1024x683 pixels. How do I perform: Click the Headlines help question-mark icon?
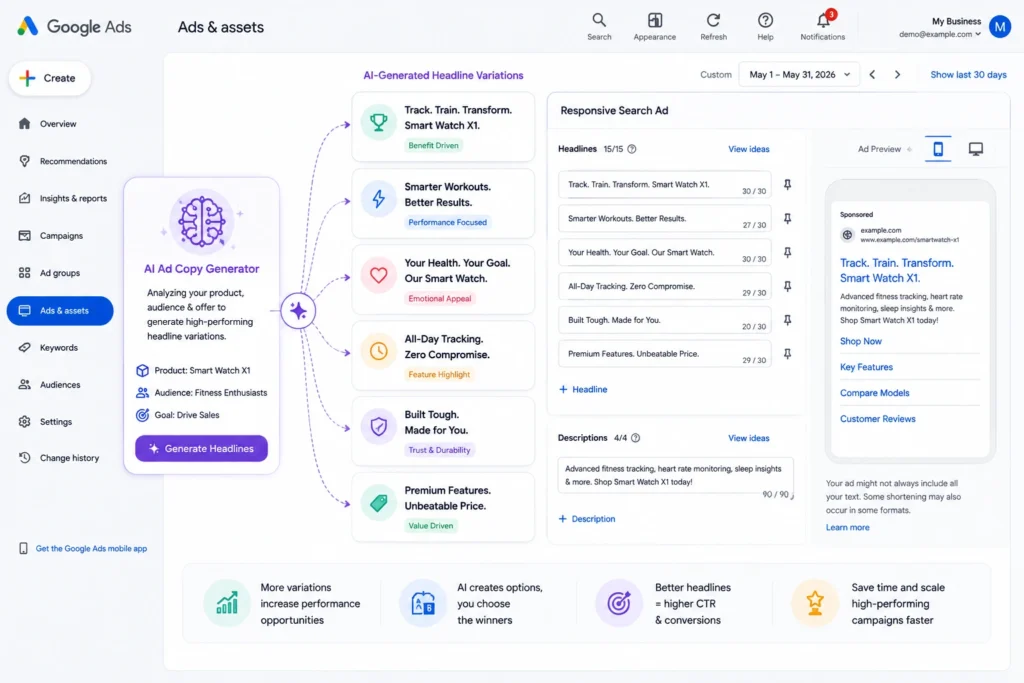point(632,149)
